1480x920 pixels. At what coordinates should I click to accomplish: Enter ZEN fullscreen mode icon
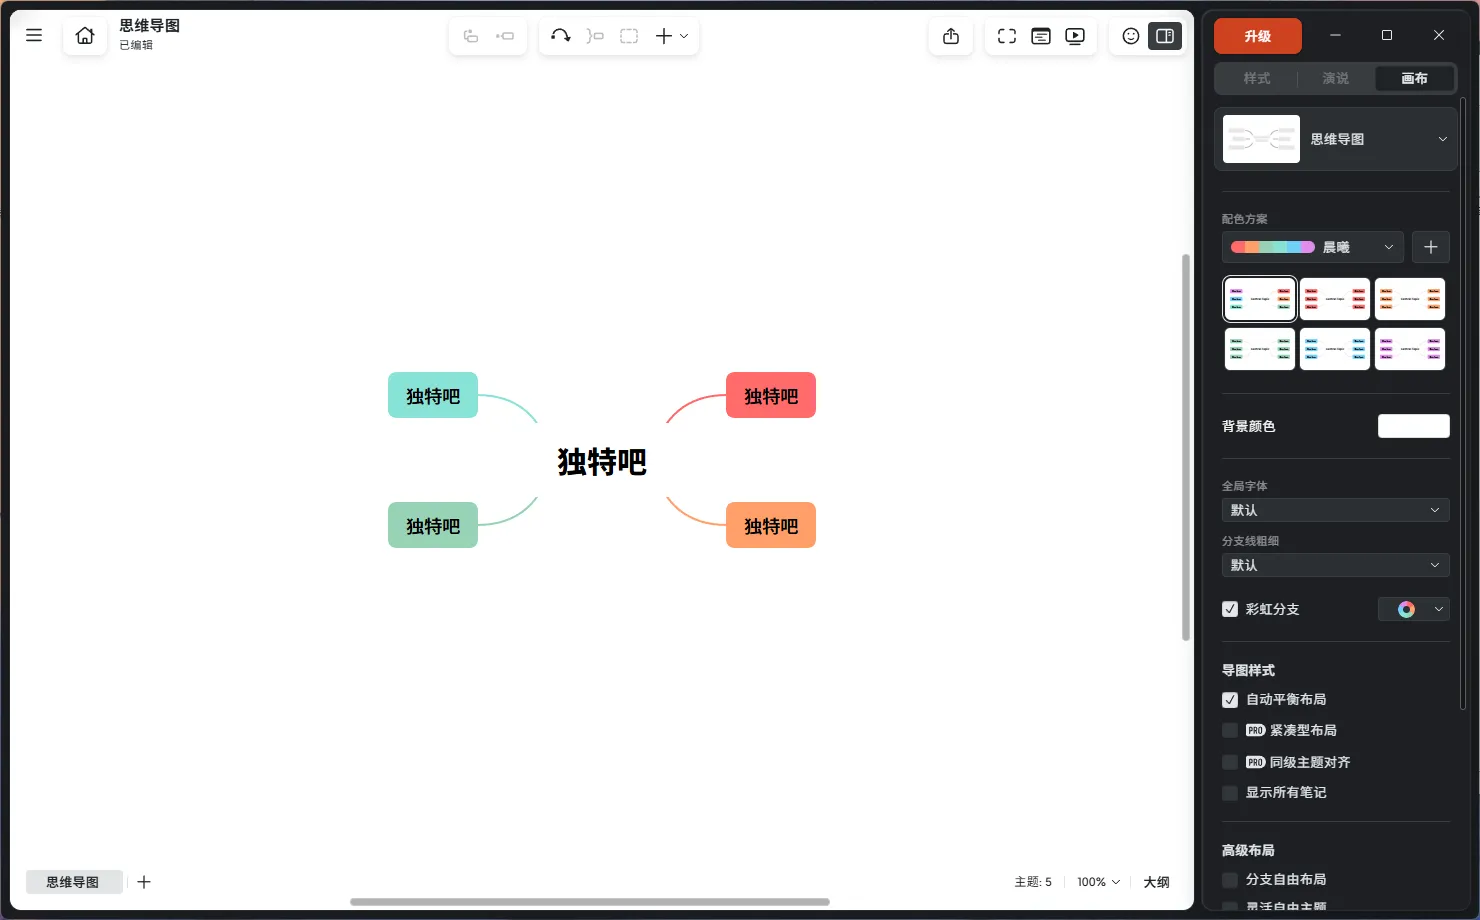(x=1007, y=36)
